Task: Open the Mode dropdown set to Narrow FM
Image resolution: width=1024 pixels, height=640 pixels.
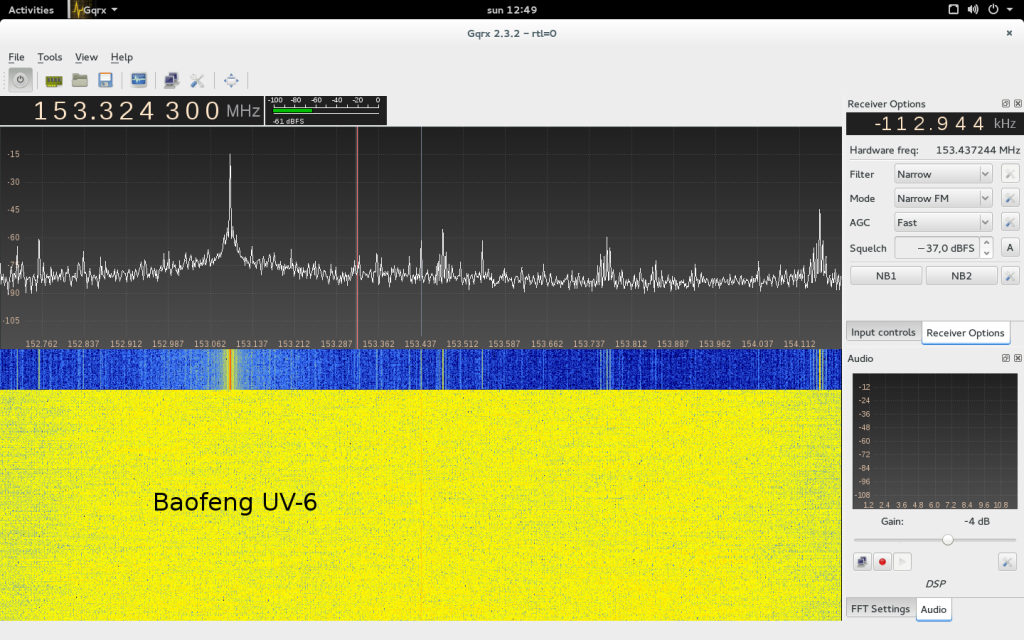Action: (943, 199)
